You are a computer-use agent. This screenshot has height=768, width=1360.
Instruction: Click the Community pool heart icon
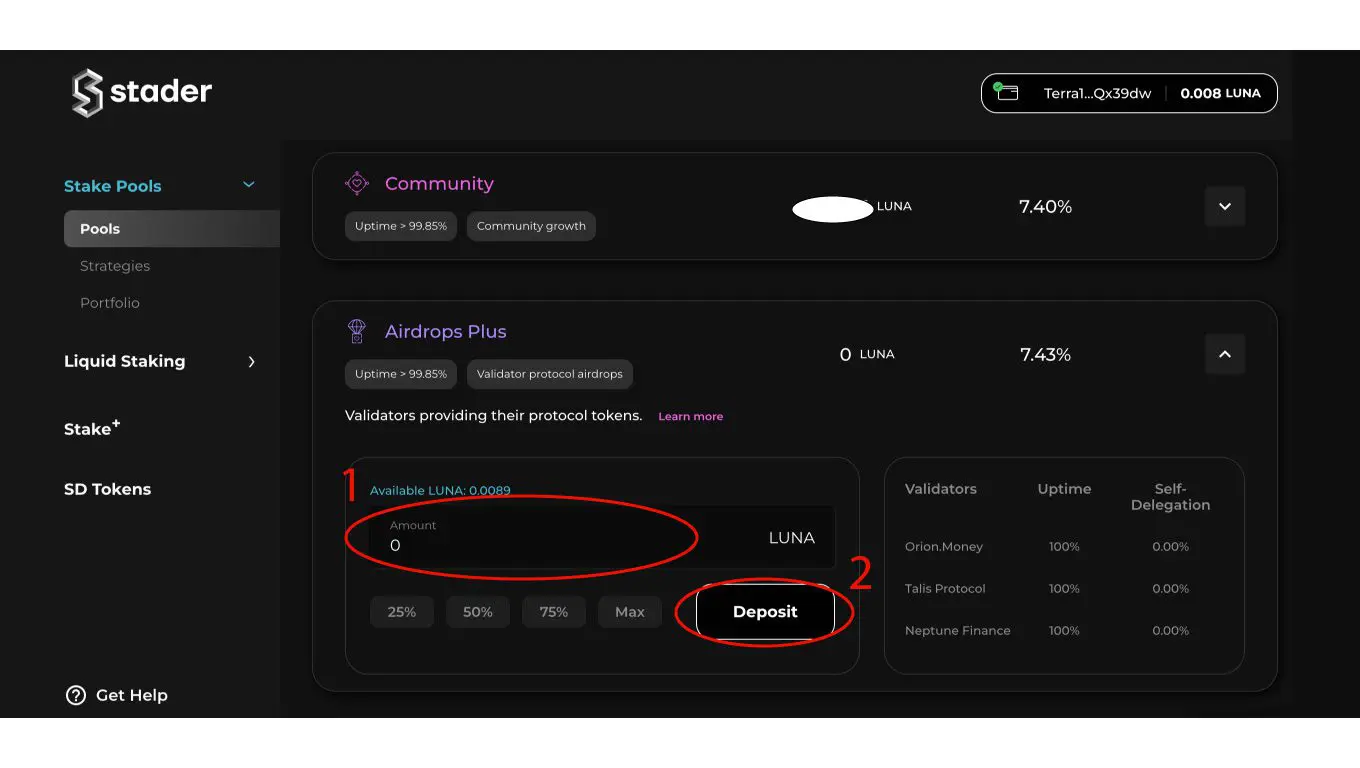(x=357, y=183)
